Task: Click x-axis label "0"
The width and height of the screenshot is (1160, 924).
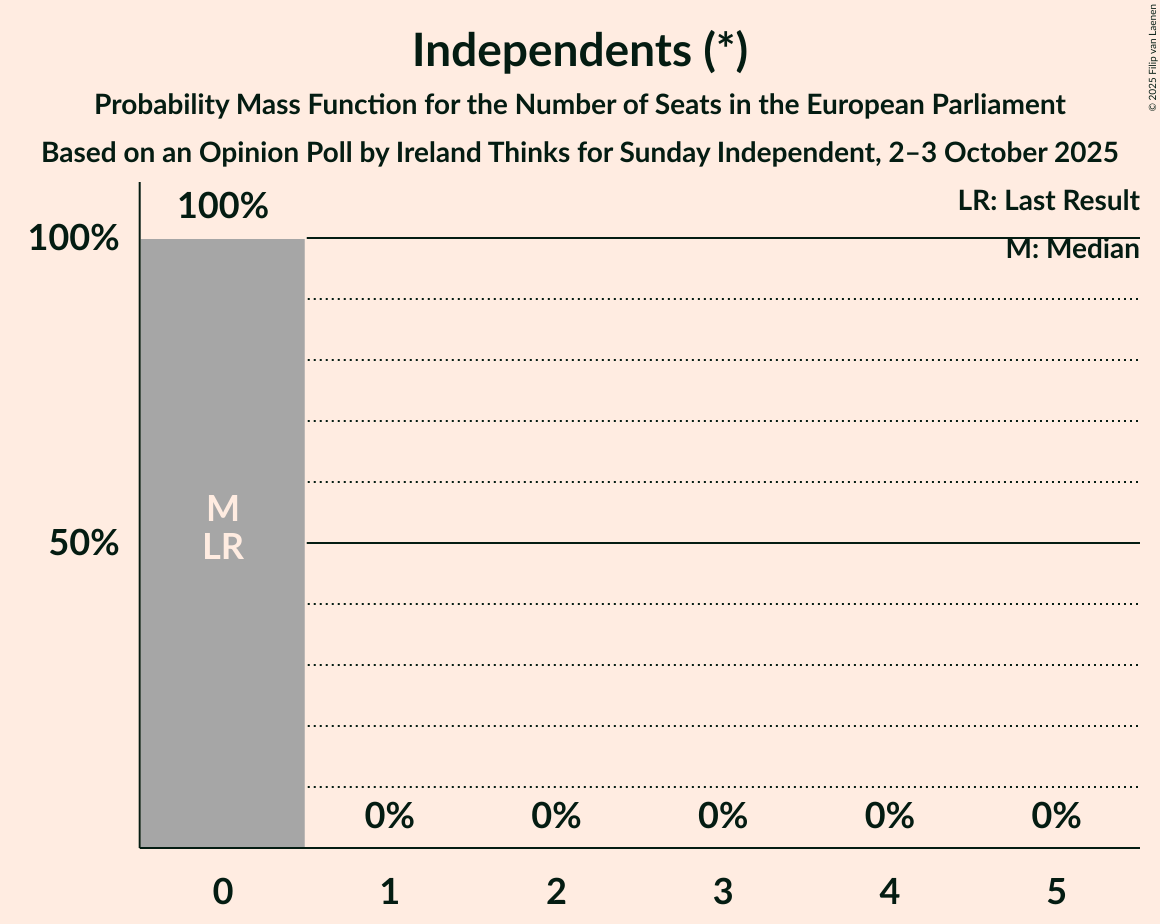Action: [x=223, y=891]
